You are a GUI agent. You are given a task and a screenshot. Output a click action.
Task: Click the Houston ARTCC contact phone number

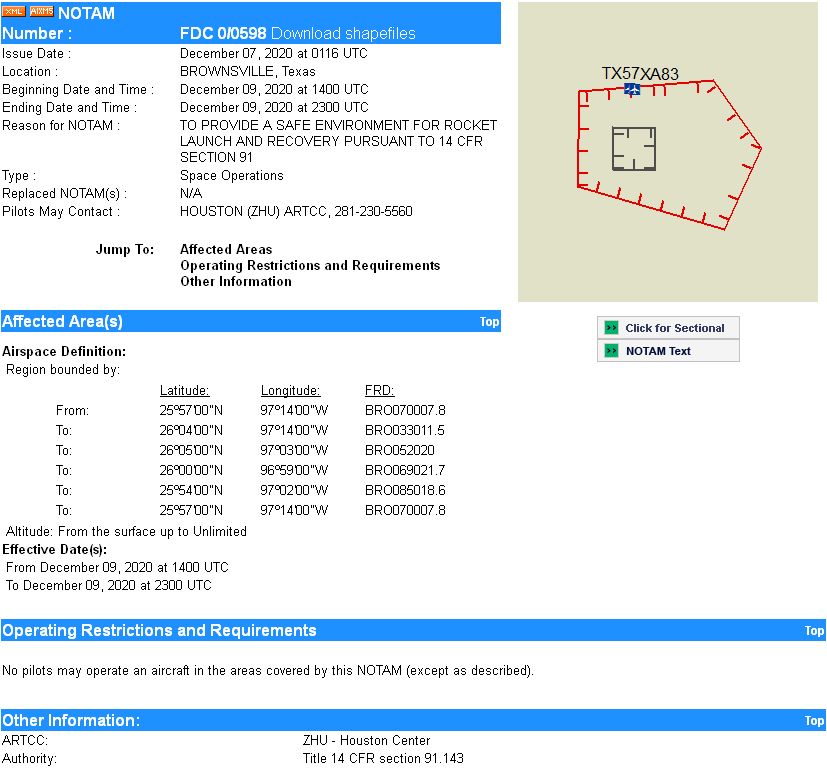[377, 212]
